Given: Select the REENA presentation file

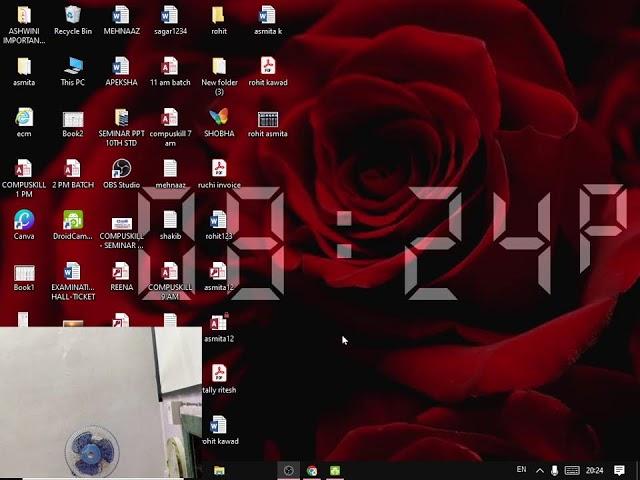Looking at the screenshot, I should 121,276.
